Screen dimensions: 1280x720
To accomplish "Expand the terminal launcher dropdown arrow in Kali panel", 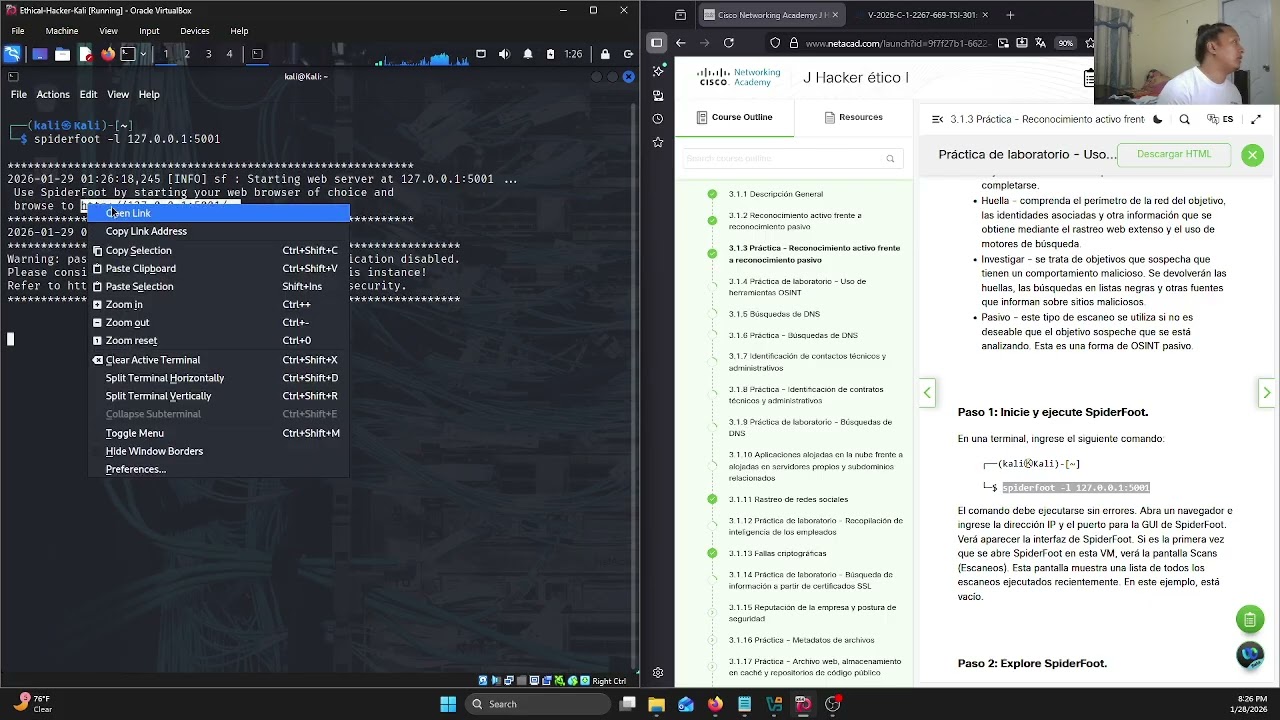I will tap(142, 54).
